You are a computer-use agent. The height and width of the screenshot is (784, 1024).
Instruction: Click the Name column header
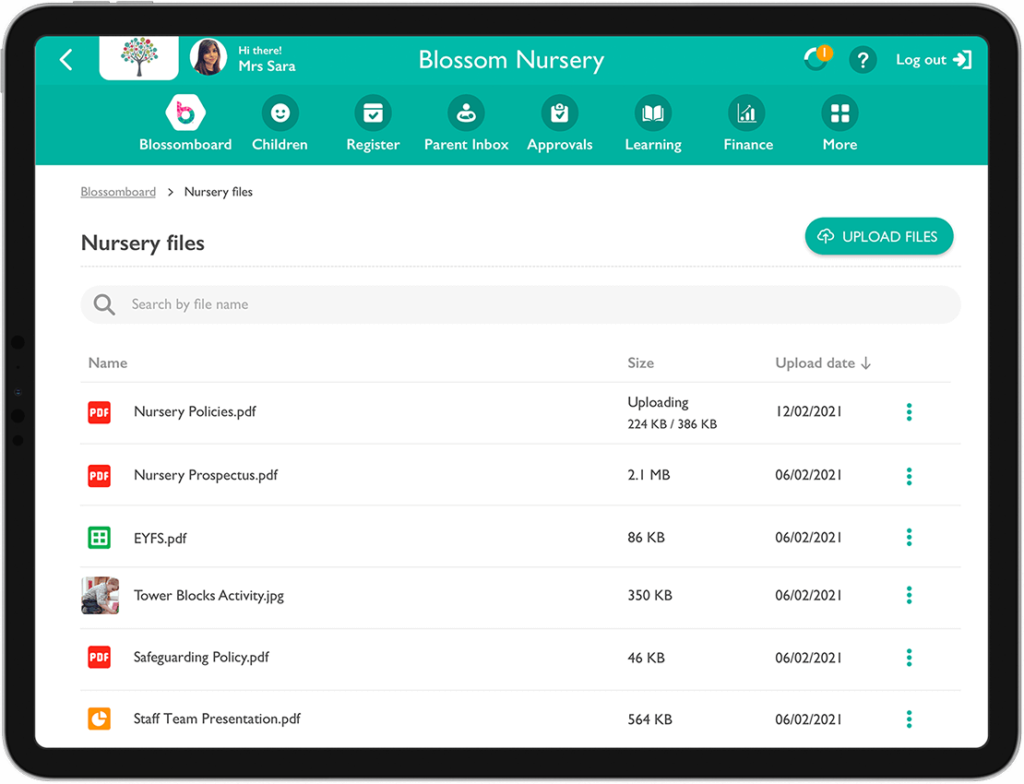coord(108,363)
